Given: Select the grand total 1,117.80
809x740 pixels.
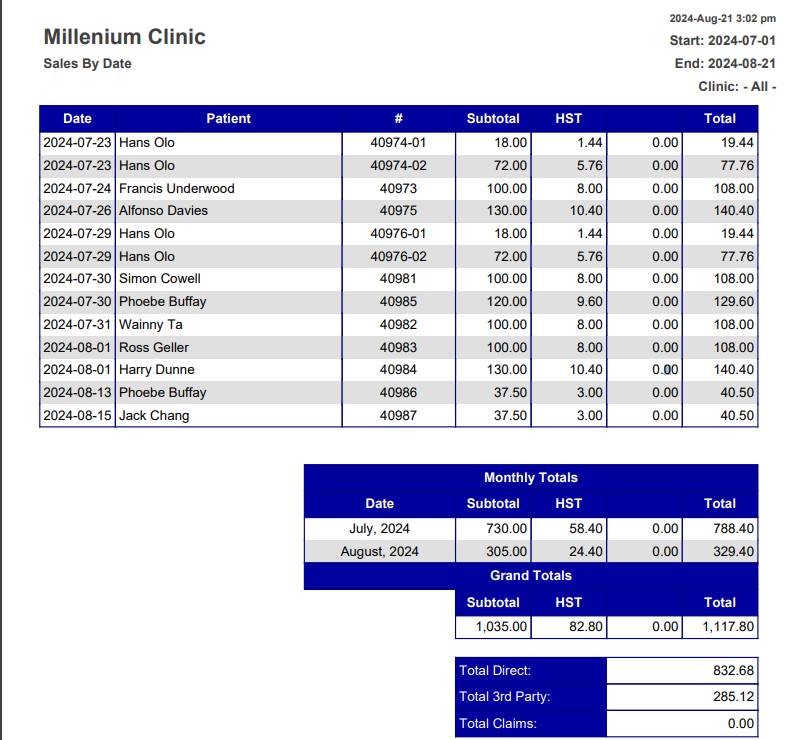Looking at the screenshot, I should tap(728, 626).
